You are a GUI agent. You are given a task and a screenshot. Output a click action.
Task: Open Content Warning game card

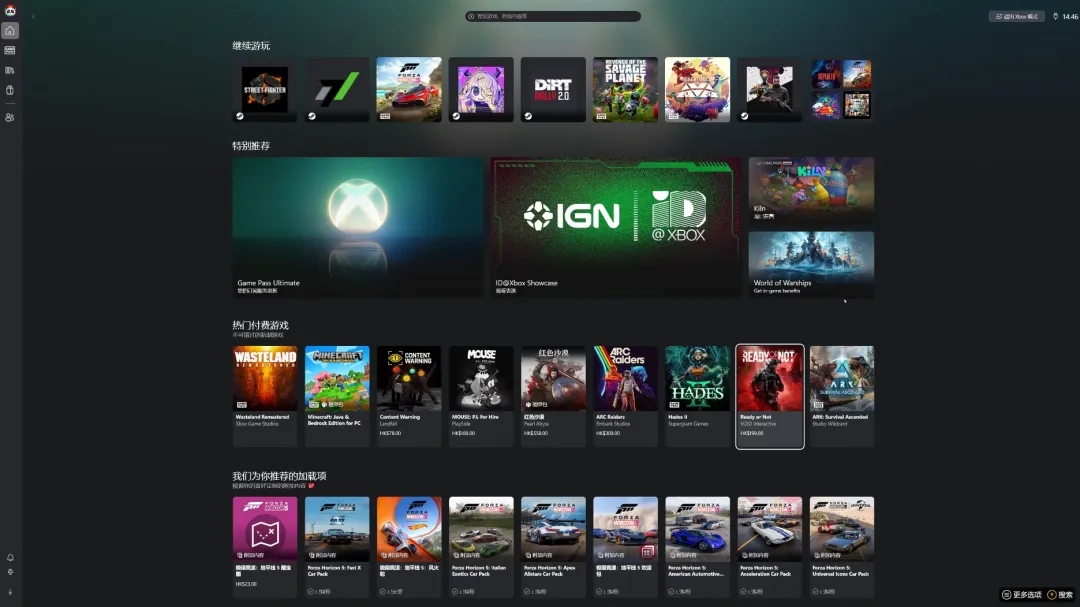click(409, 396)
